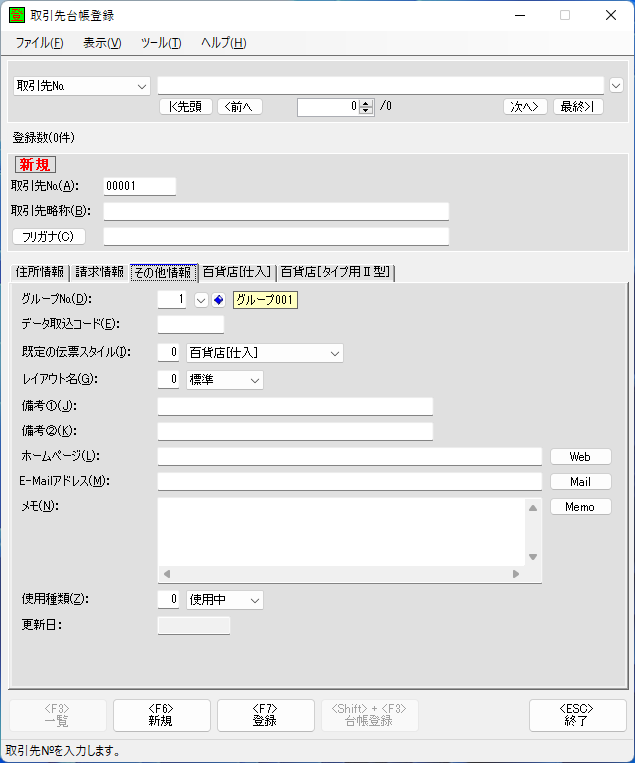The image size is (635, 763).
Task: Click the Memo button
Action: click(x=581, y=507)
